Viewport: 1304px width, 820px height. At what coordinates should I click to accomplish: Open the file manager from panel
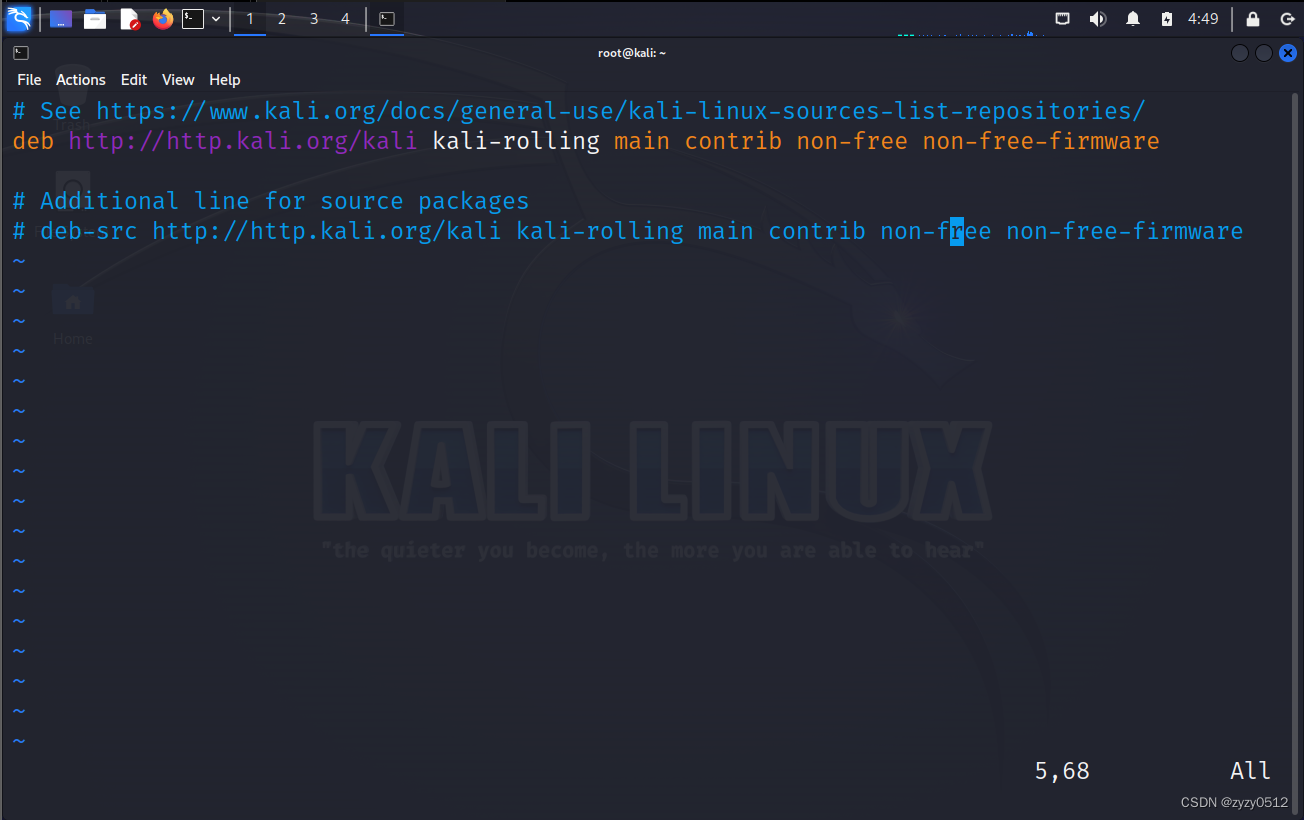coord(95,18)
